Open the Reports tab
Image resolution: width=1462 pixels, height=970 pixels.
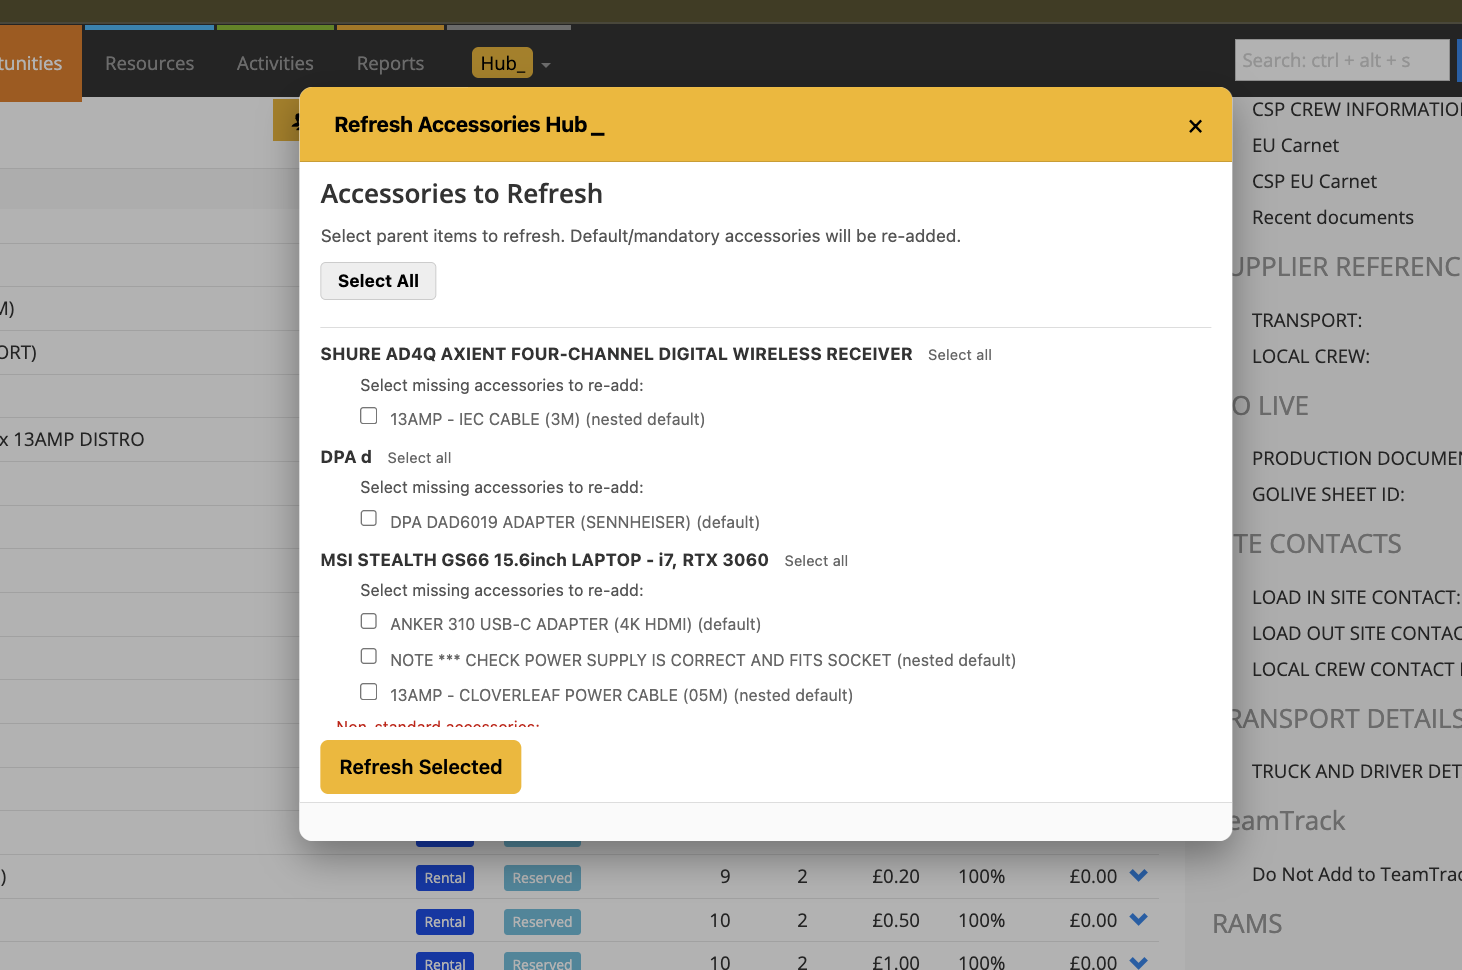(x=390, y=63)
